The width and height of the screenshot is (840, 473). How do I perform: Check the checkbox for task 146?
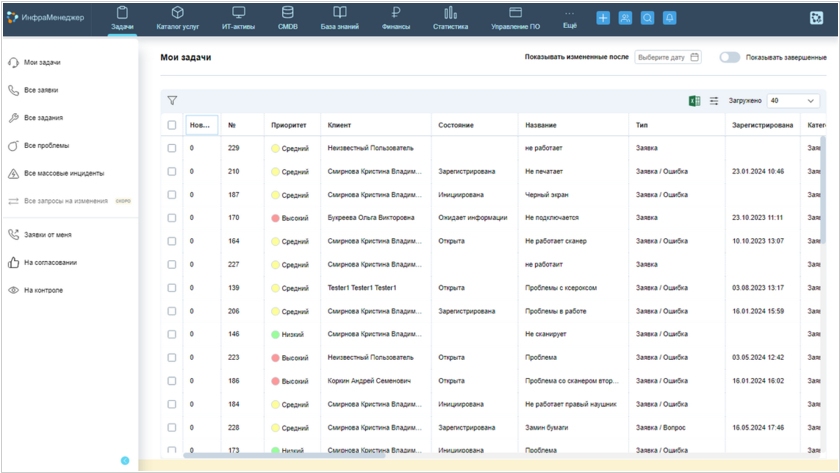pos(171,334)
